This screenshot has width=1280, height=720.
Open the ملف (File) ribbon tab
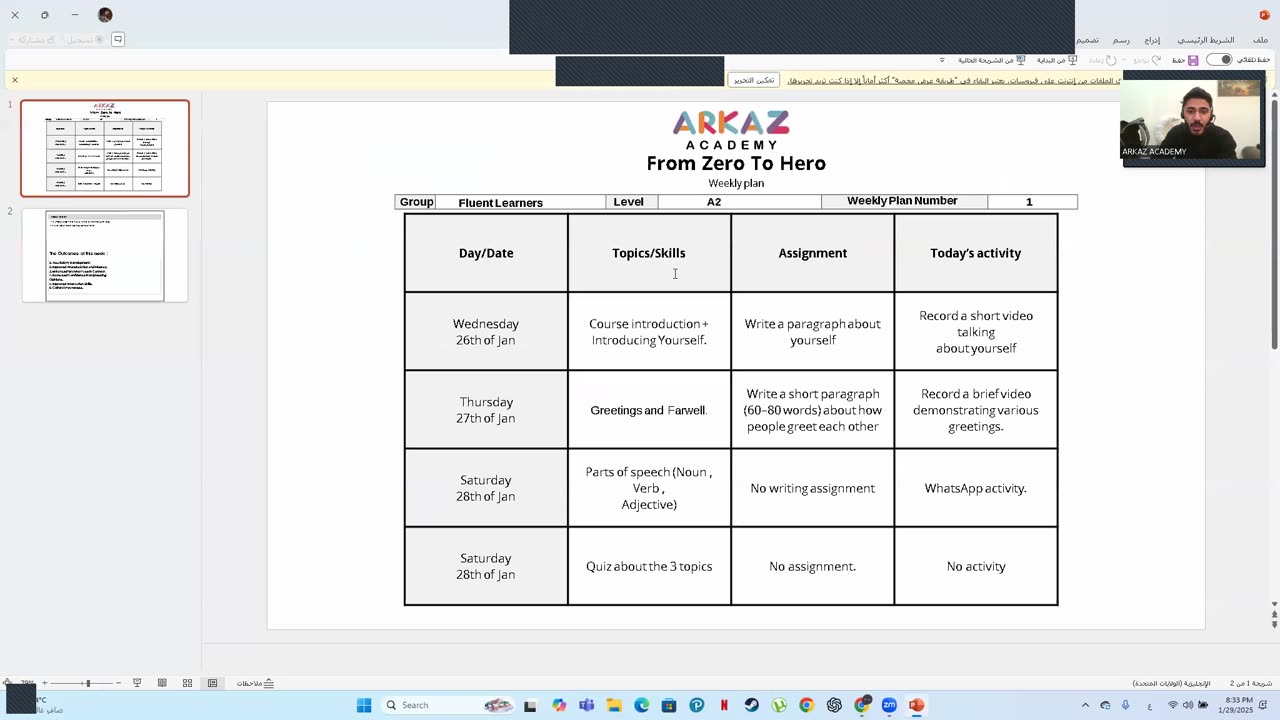(x=1260, y=40)
